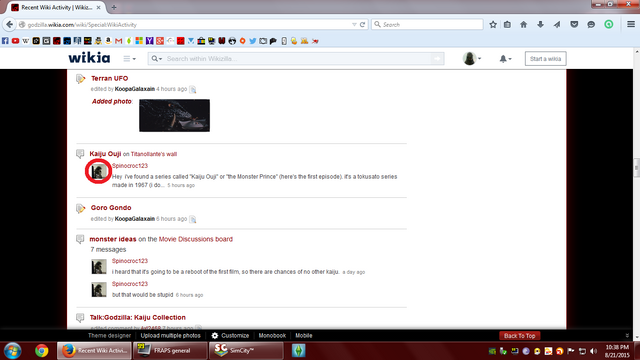Expand the notifications bell dropdown
The height and width of the screenshot is (360, 640).
point(505,59)
